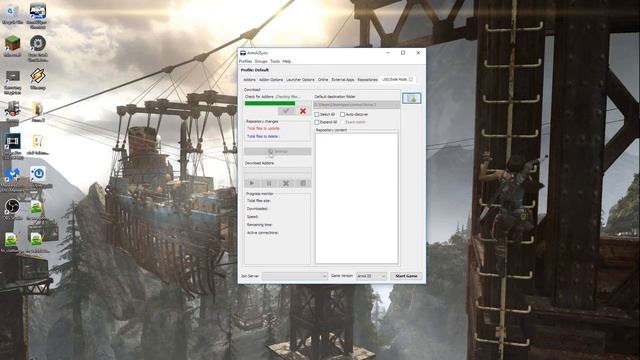This screenshot has height=360, width=640.
Task: Open the gray monitor desktop shortcut below Minecraft
Action: tap(12, 80)
